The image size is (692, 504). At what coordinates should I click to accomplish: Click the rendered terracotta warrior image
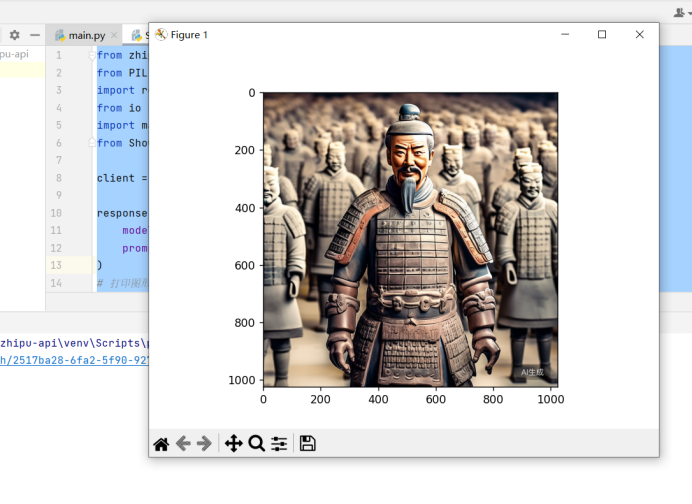410,240
